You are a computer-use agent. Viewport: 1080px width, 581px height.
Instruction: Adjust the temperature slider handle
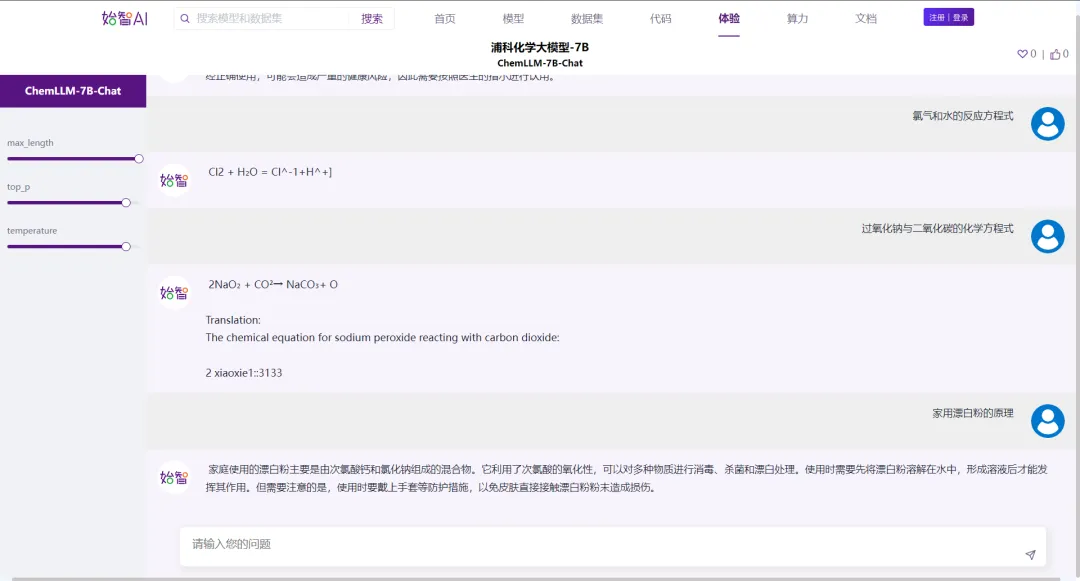click(126, 246)
